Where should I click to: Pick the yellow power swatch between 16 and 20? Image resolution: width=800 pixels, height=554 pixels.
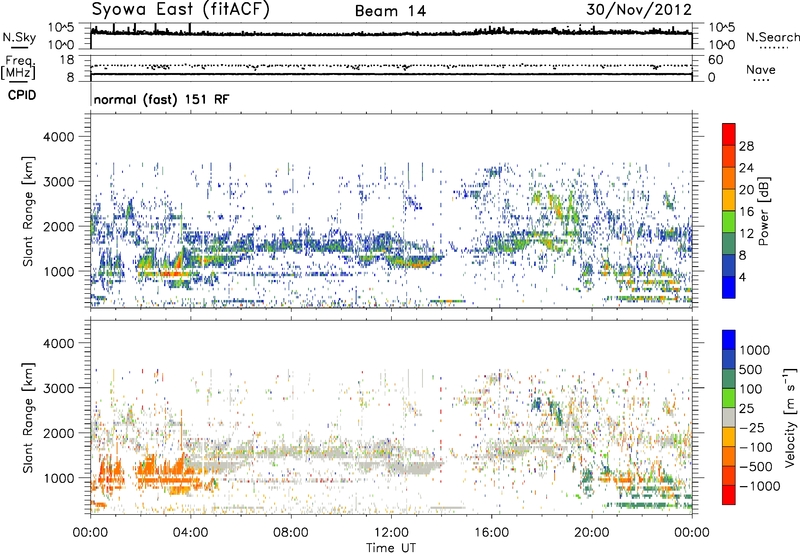click(729, 200)
